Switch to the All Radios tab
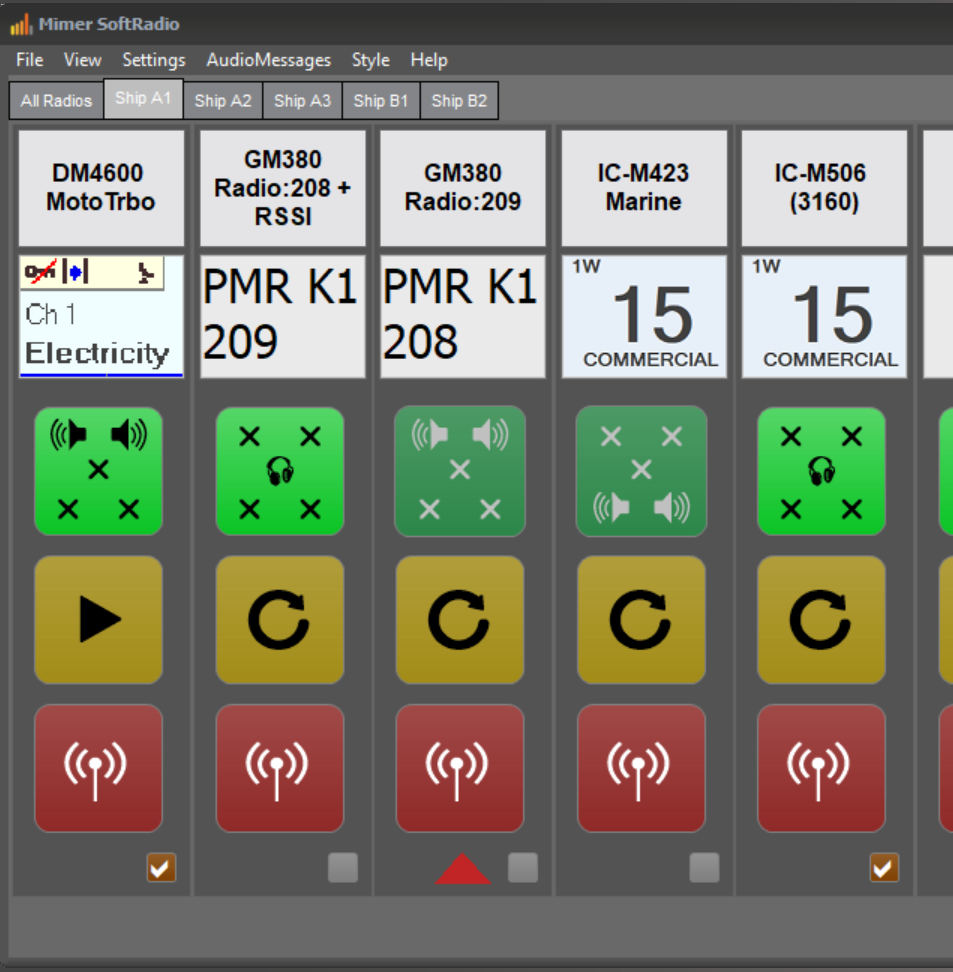The width and height of the screenshot is (953, 972). point(56,100)
